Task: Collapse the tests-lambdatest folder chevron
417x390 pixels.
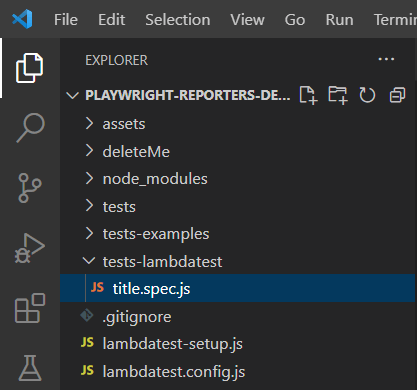Action: point(89,261)
